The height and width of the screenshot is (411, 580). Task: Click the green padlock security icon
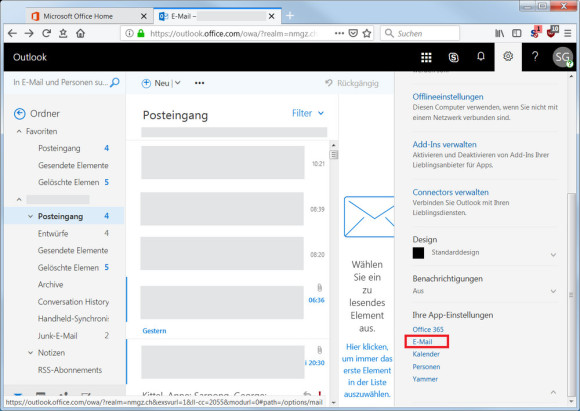[x=141, y=33]
